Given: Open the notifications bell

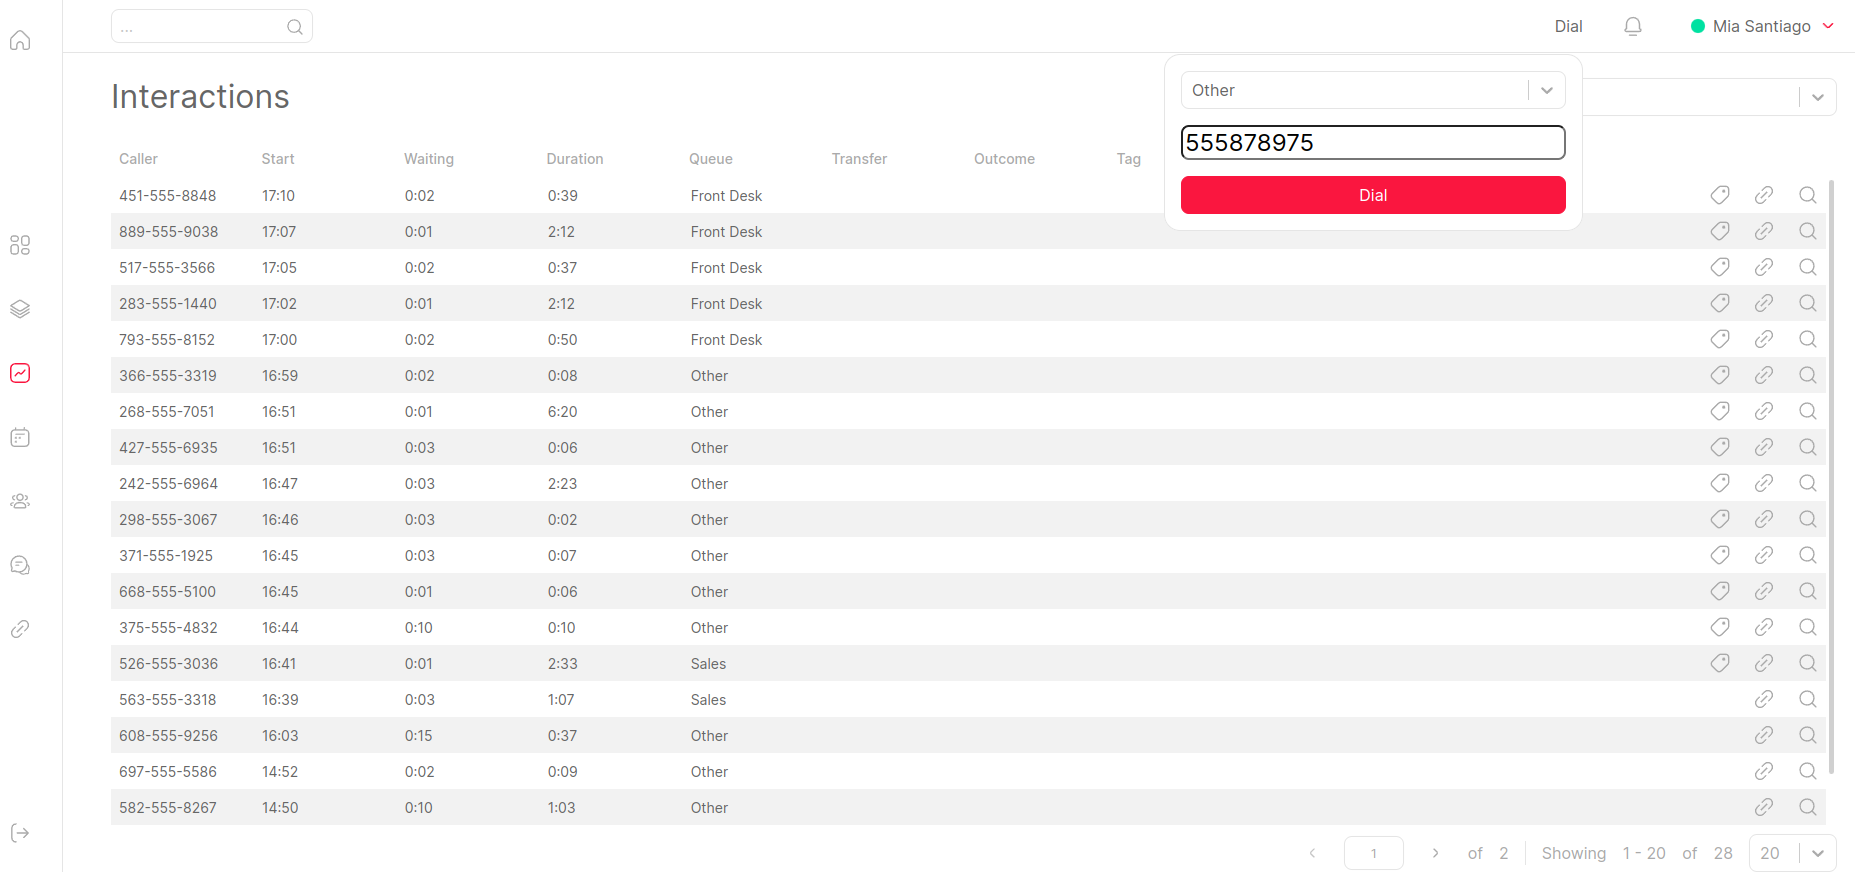Looking at the screenshot, I should 1633,26.
